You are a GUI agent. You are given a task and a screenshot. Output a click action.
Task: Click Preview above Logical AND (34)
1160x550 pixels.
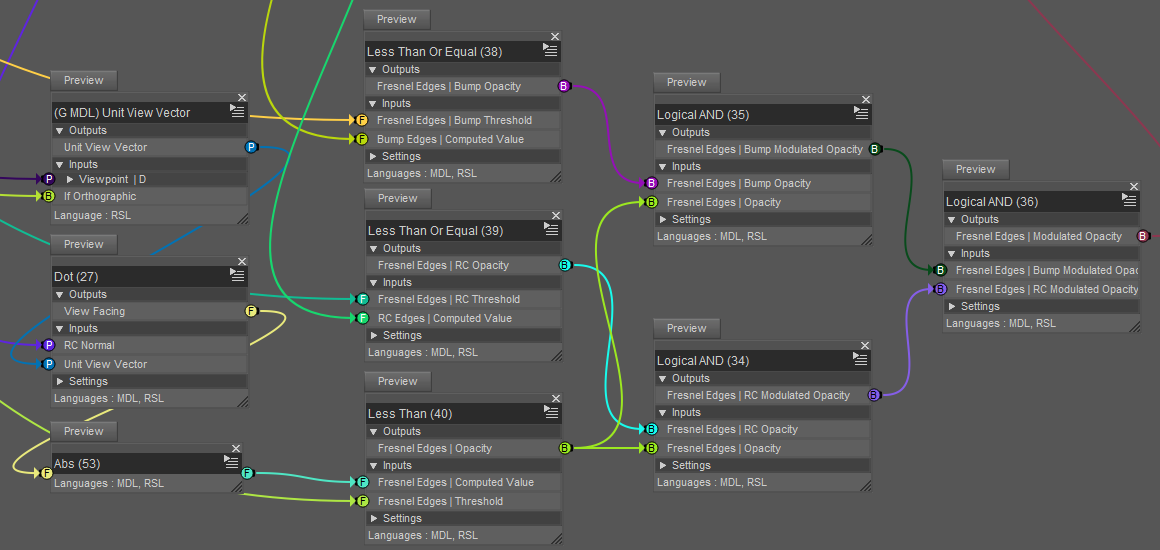(x=687, y=328)
